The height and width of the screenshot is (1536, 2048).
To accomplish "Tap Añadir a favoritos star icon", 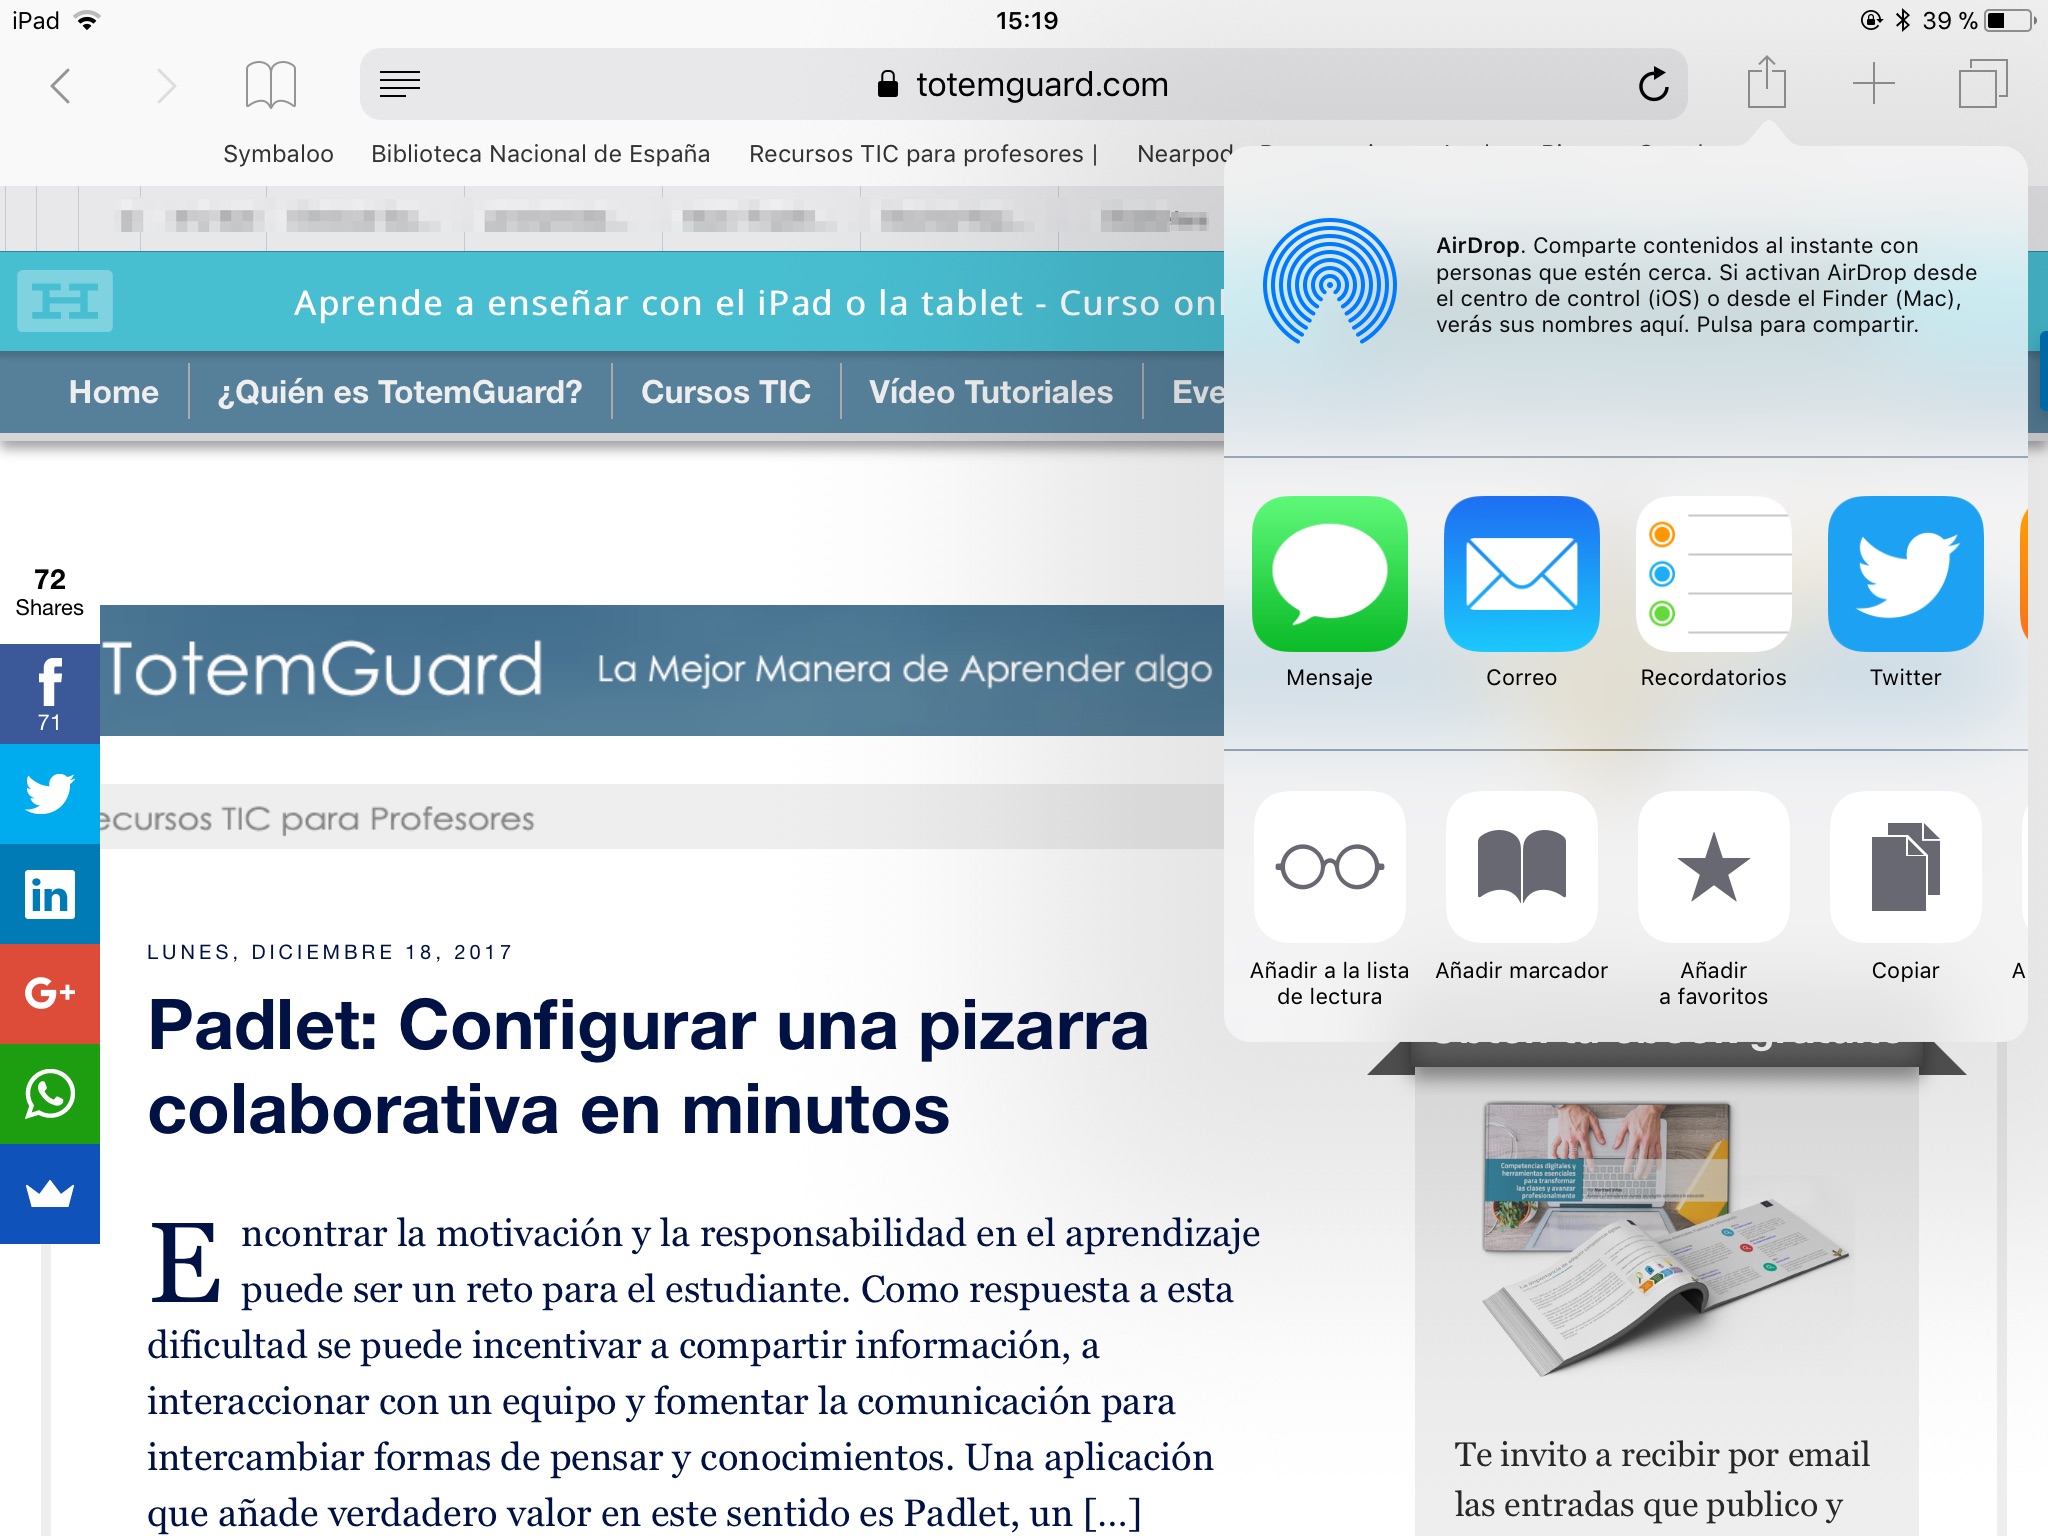I will (1713, 867).
